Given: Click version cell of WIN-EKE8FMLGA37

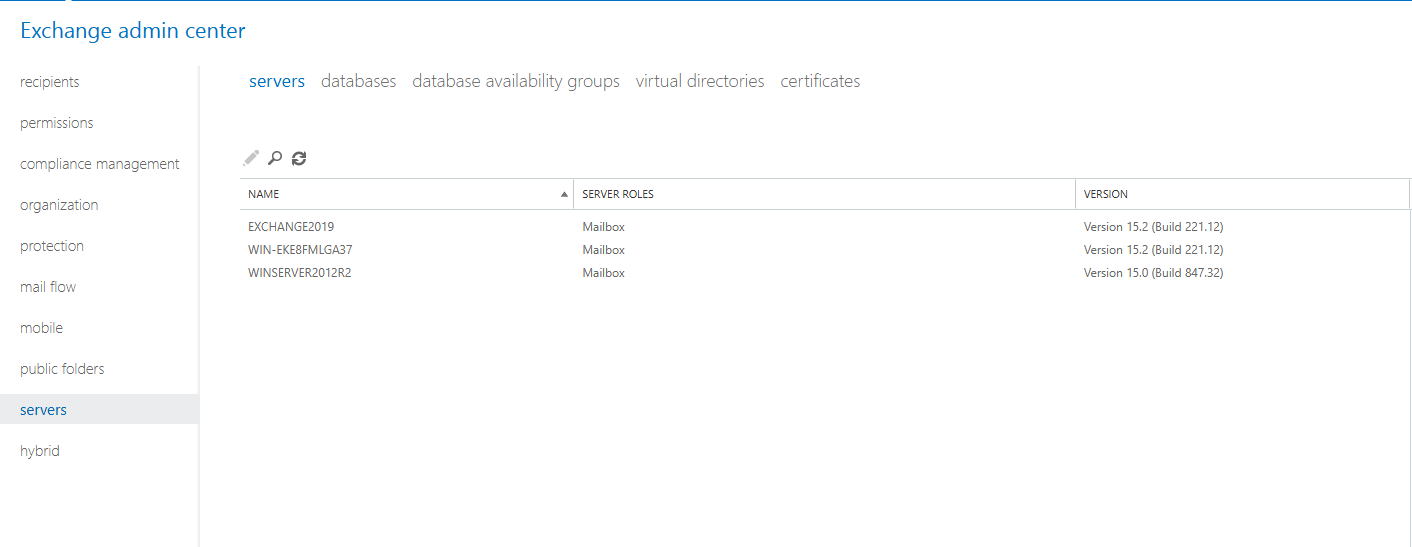Looking at the screenshot, I should coord(1153,250).
